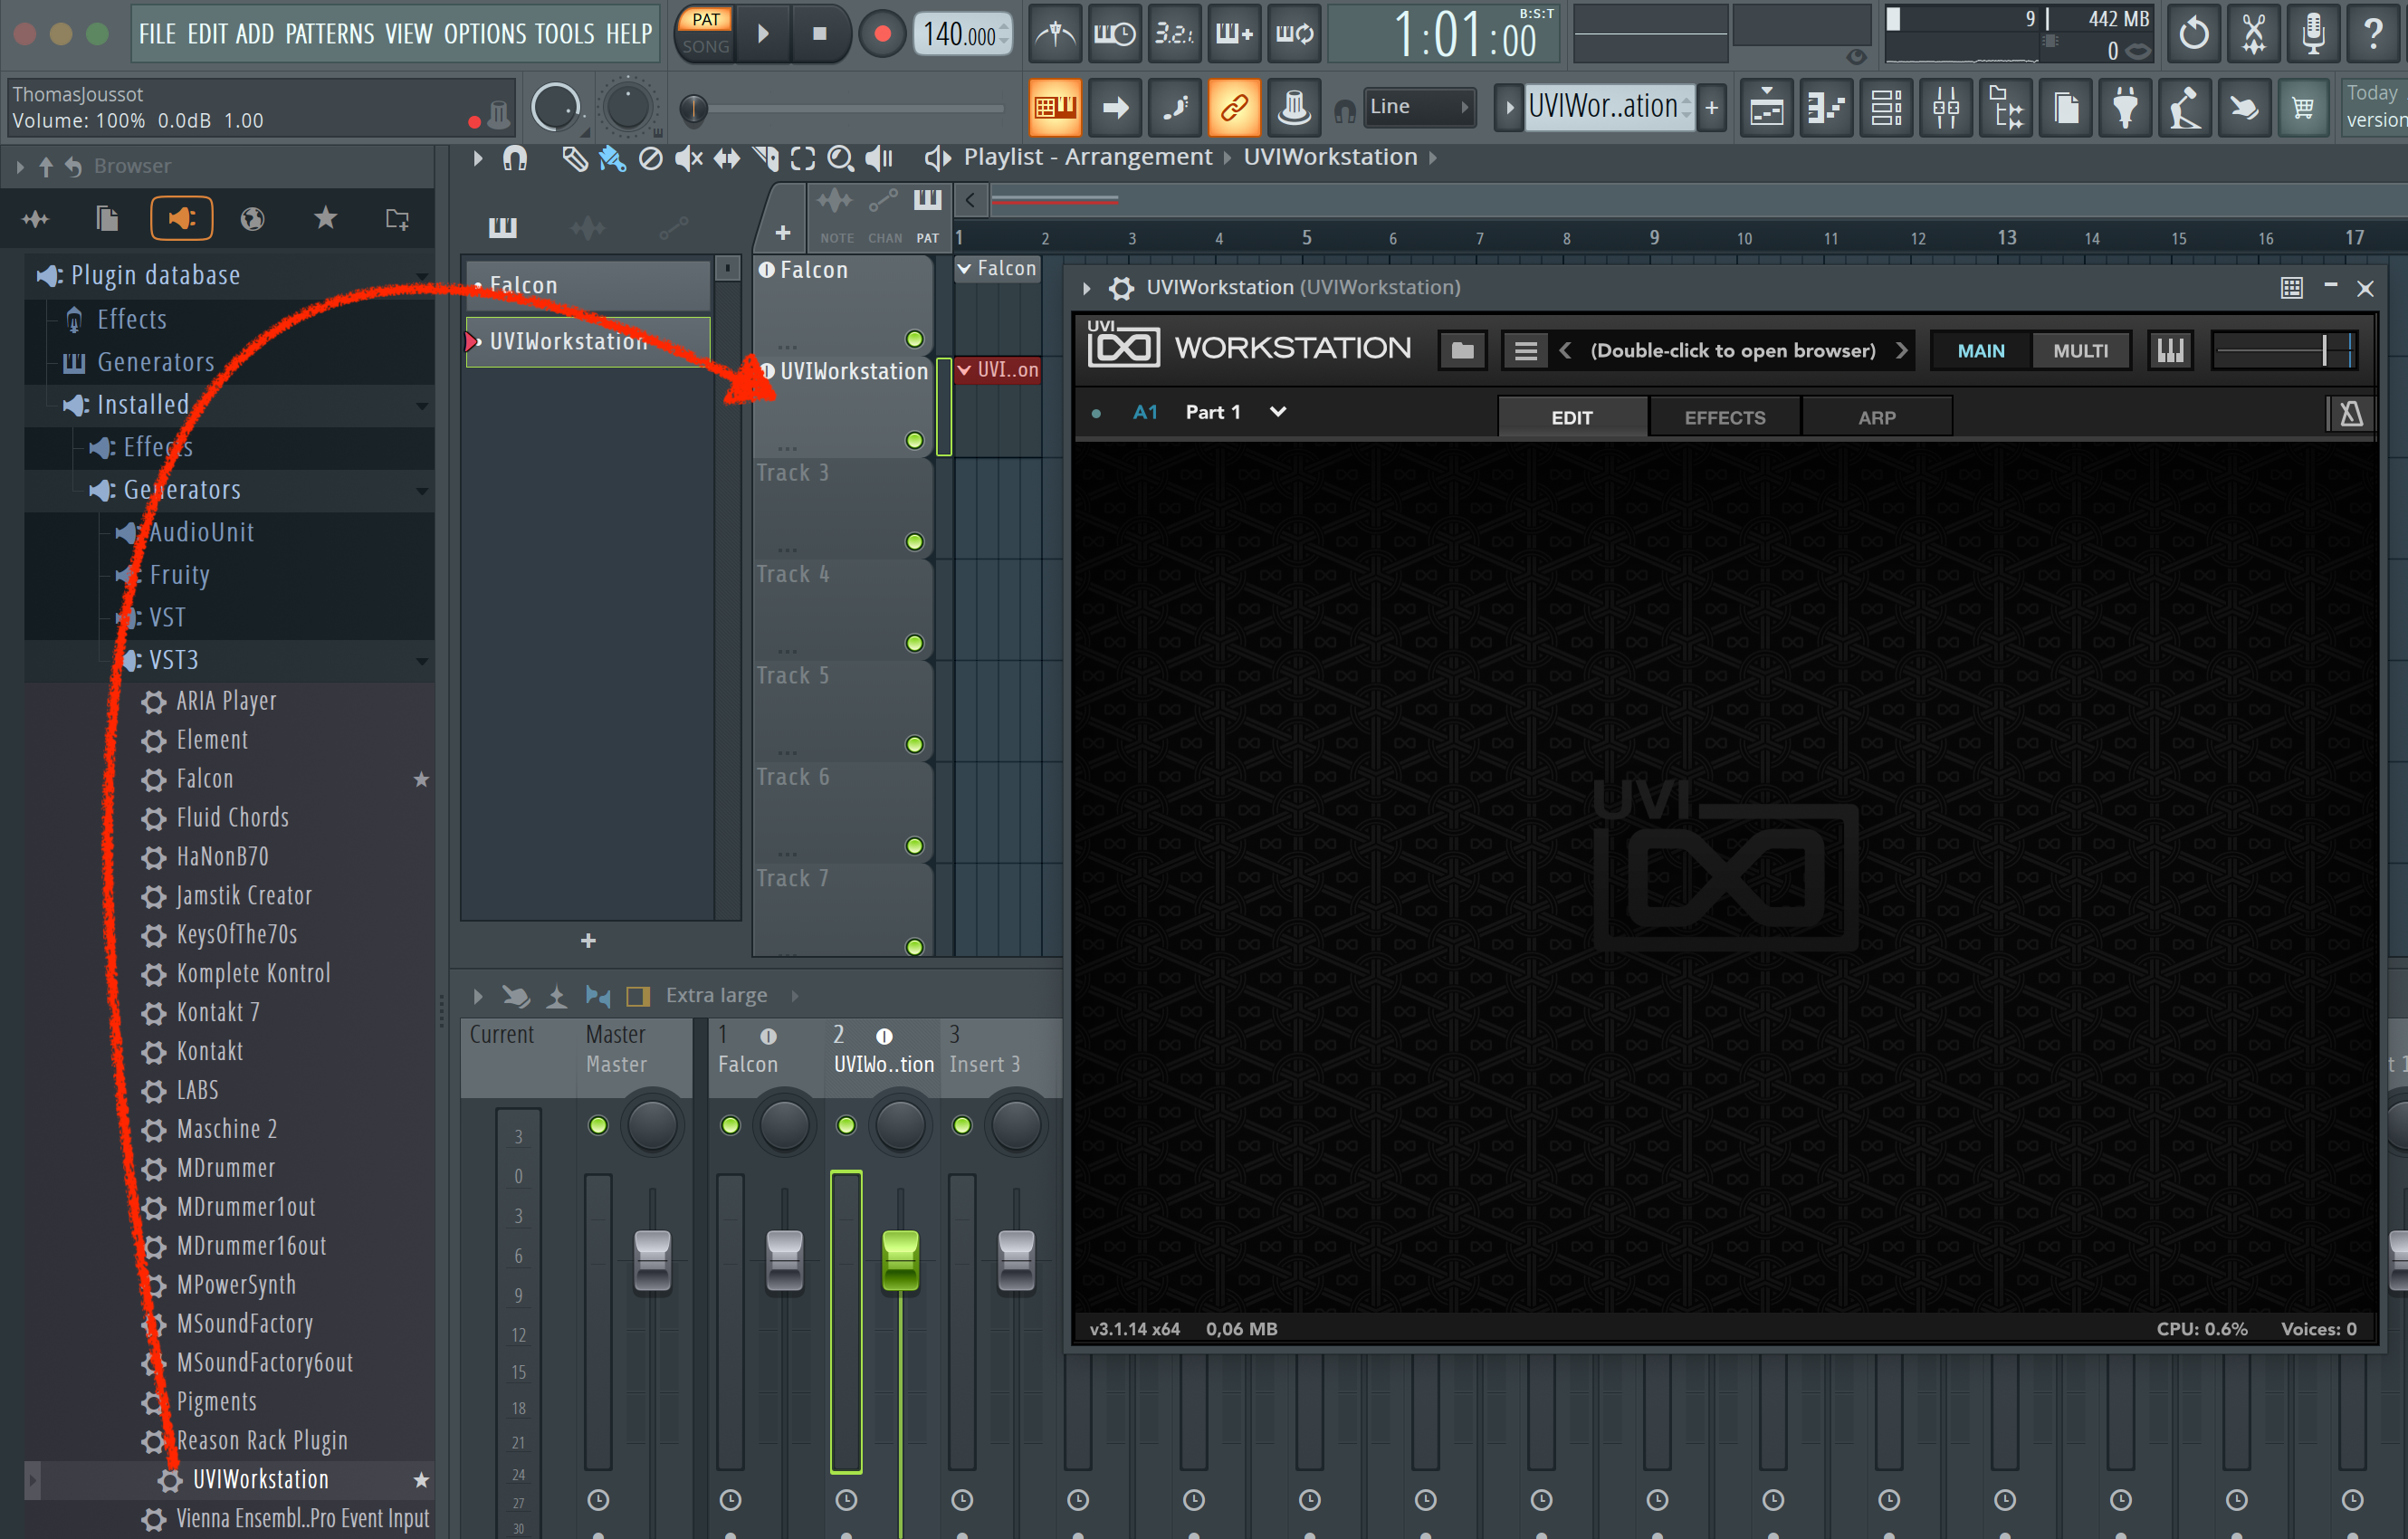Open the Line snap mode dropdown
The image size is (2408, 1539).
1420,107
